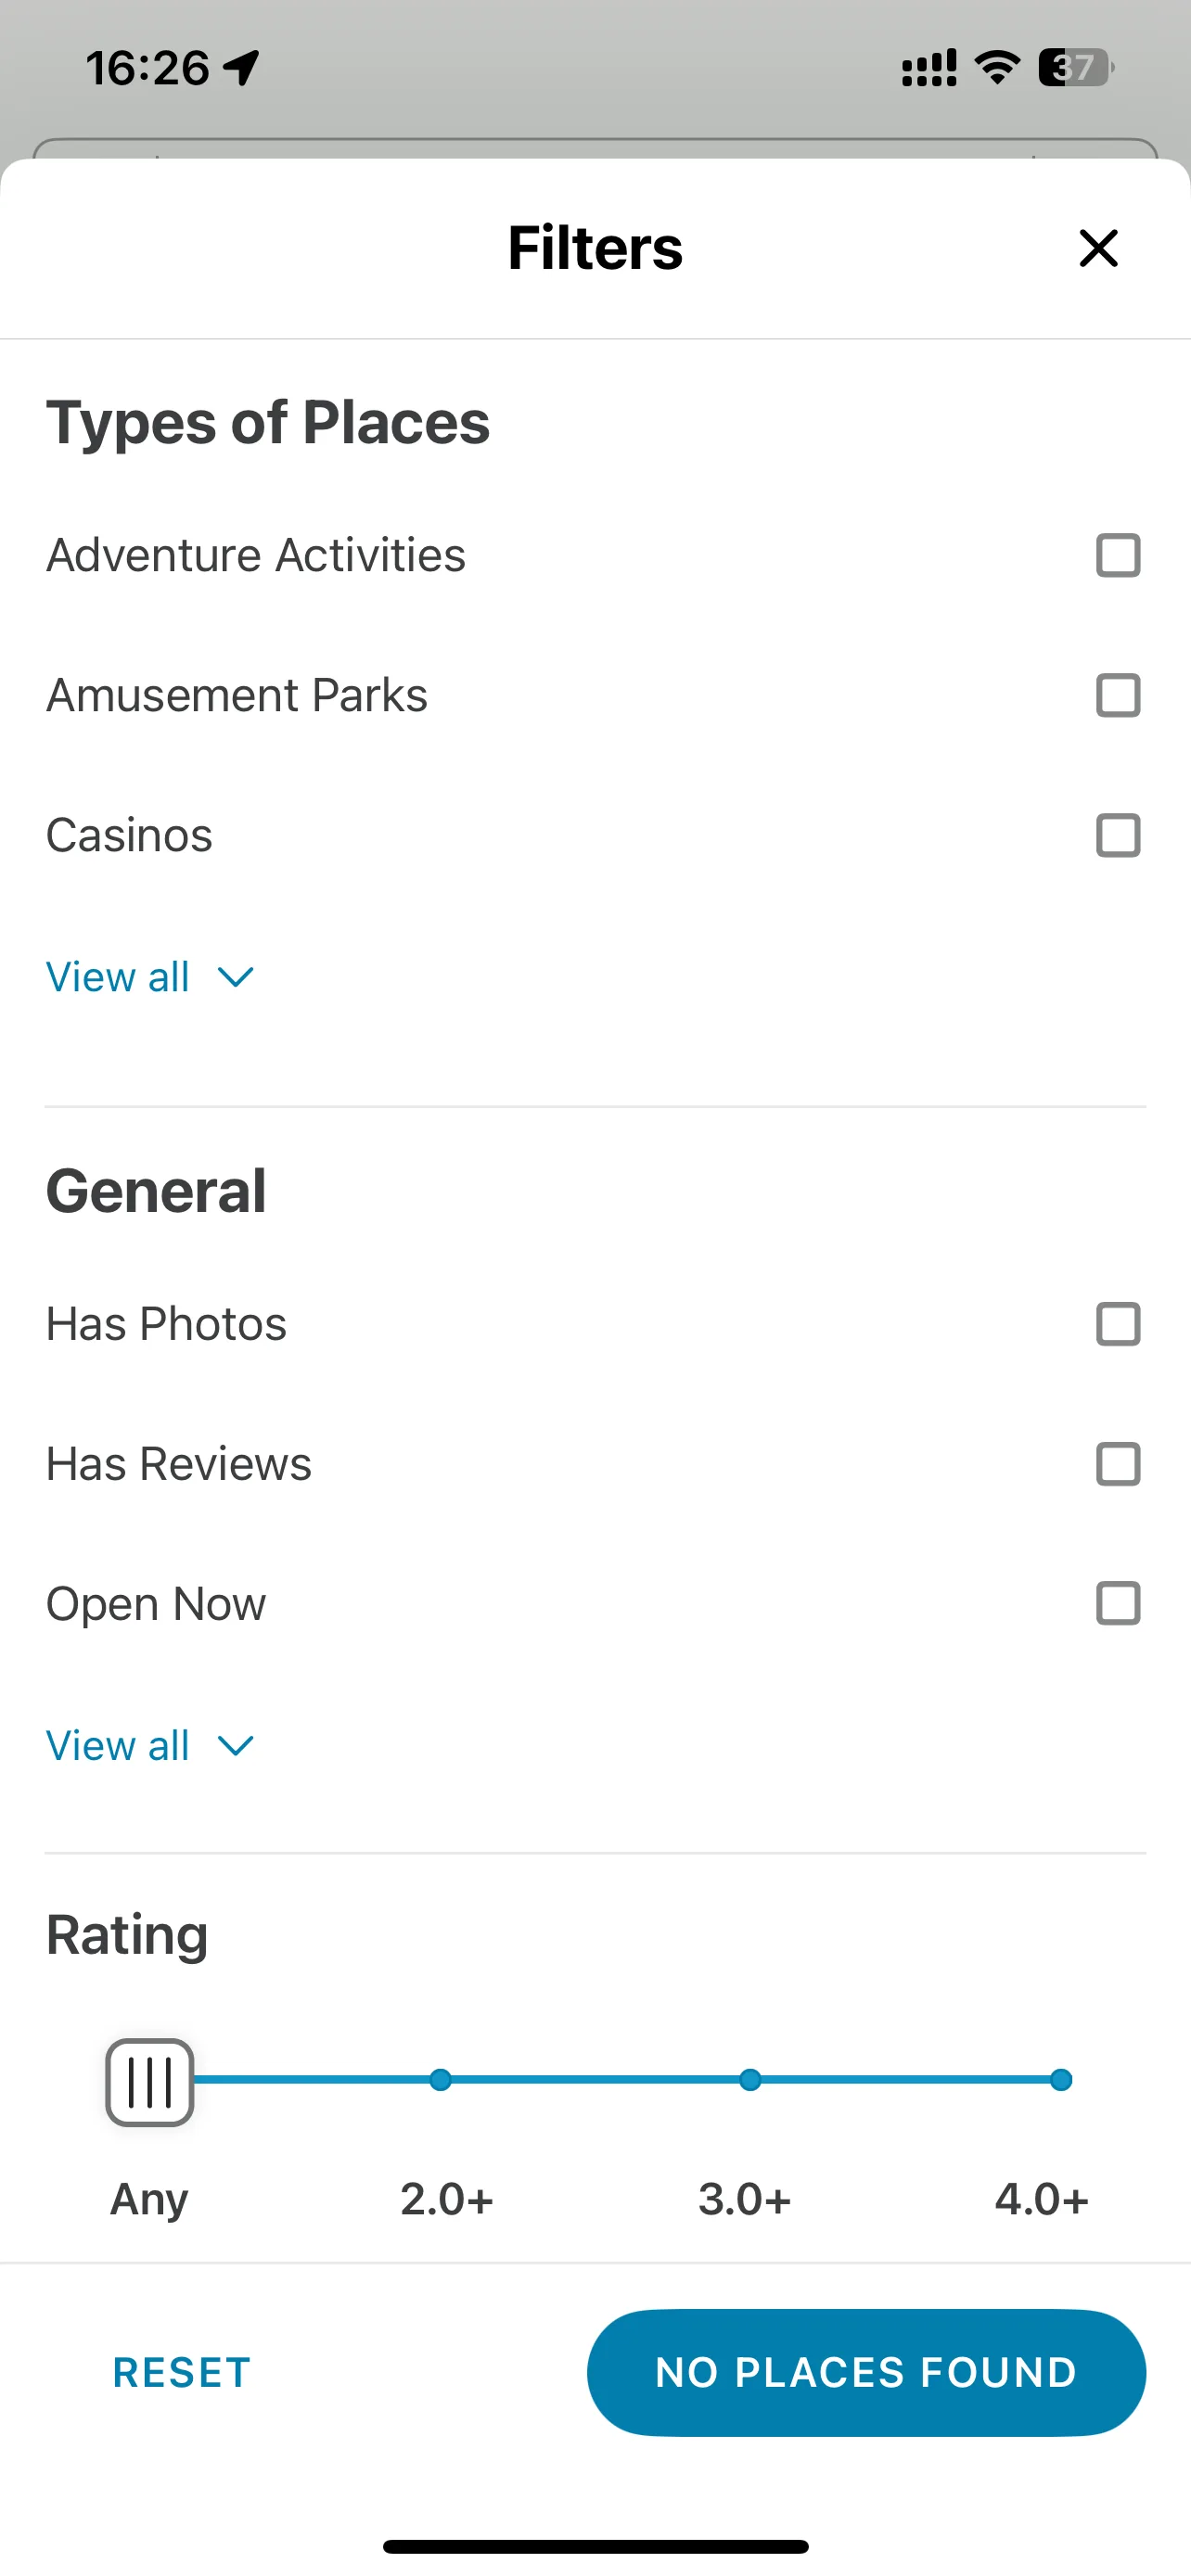Enable the Open Now filter
Viewport: 1191px width, 2576px height.
[1118, 1604]
